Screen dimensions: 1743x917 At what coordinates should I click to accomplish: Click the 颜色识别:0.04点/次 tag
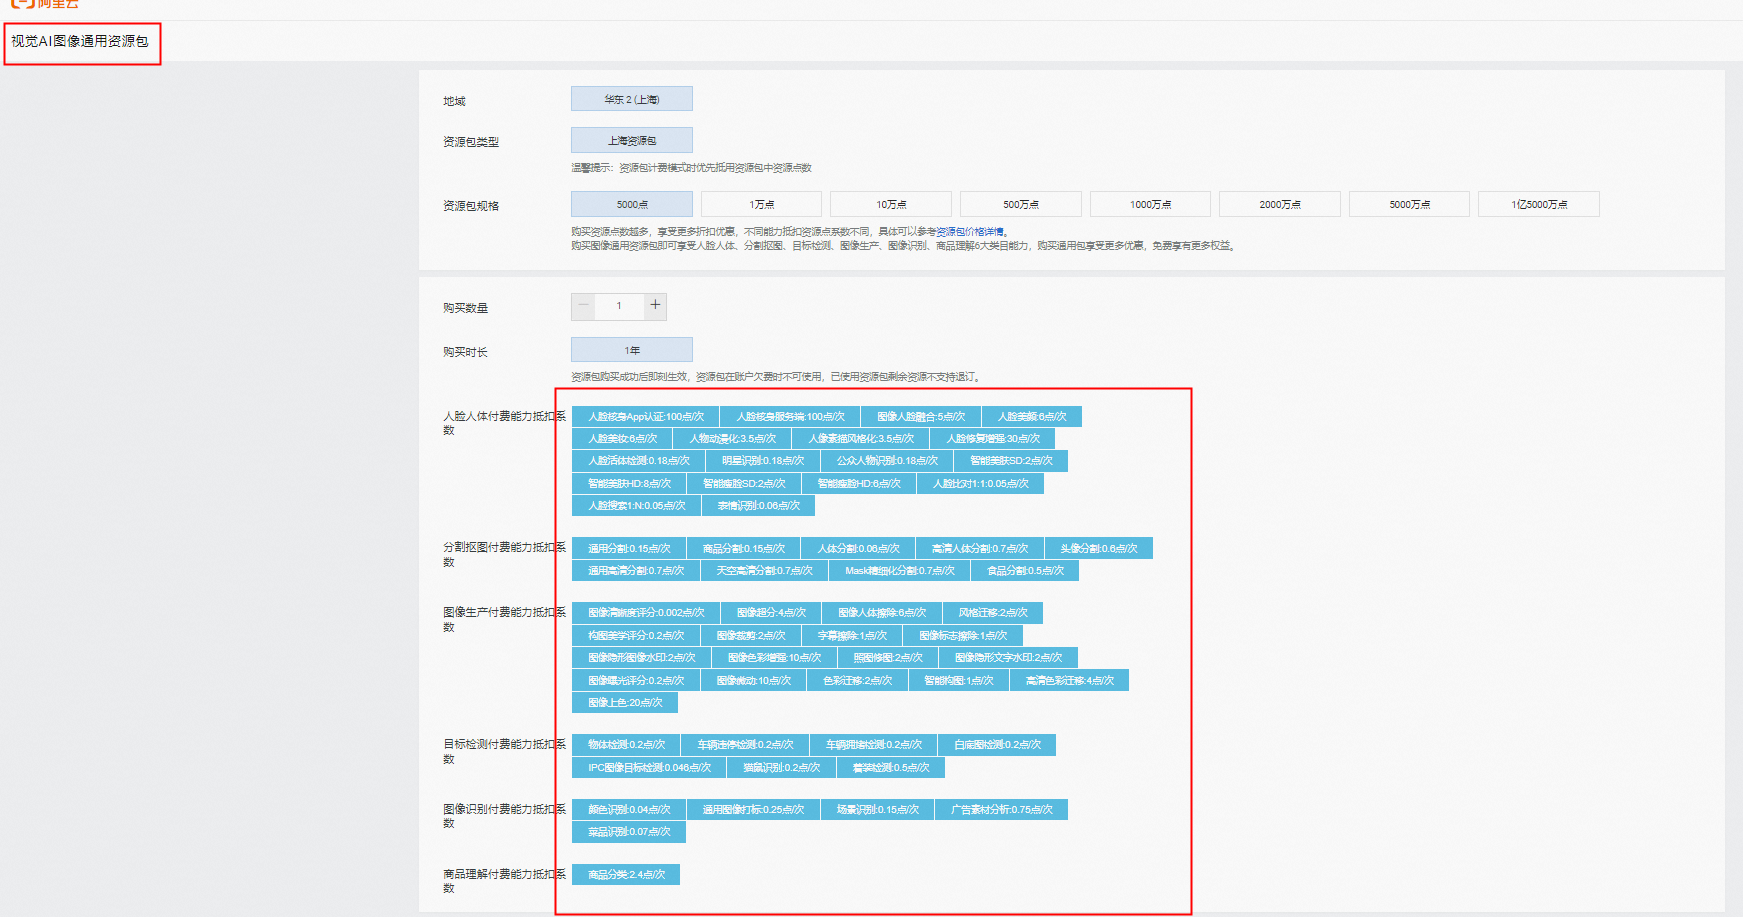tap(629, 809)
